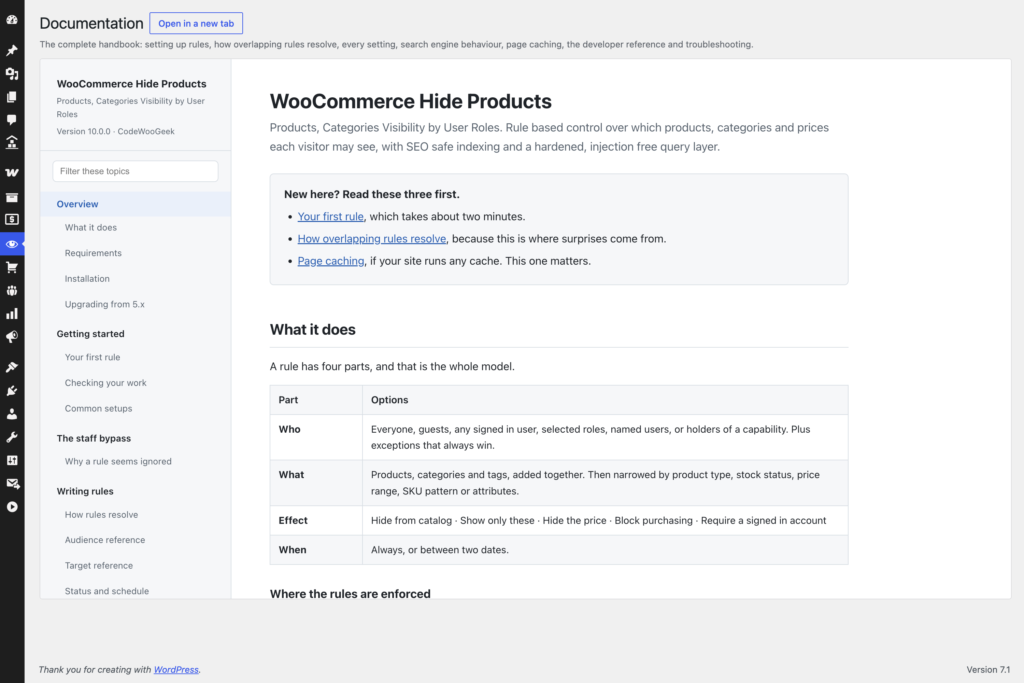Open Users person icon
This screenshot has width=1024, height=683.
click(12, 414)
